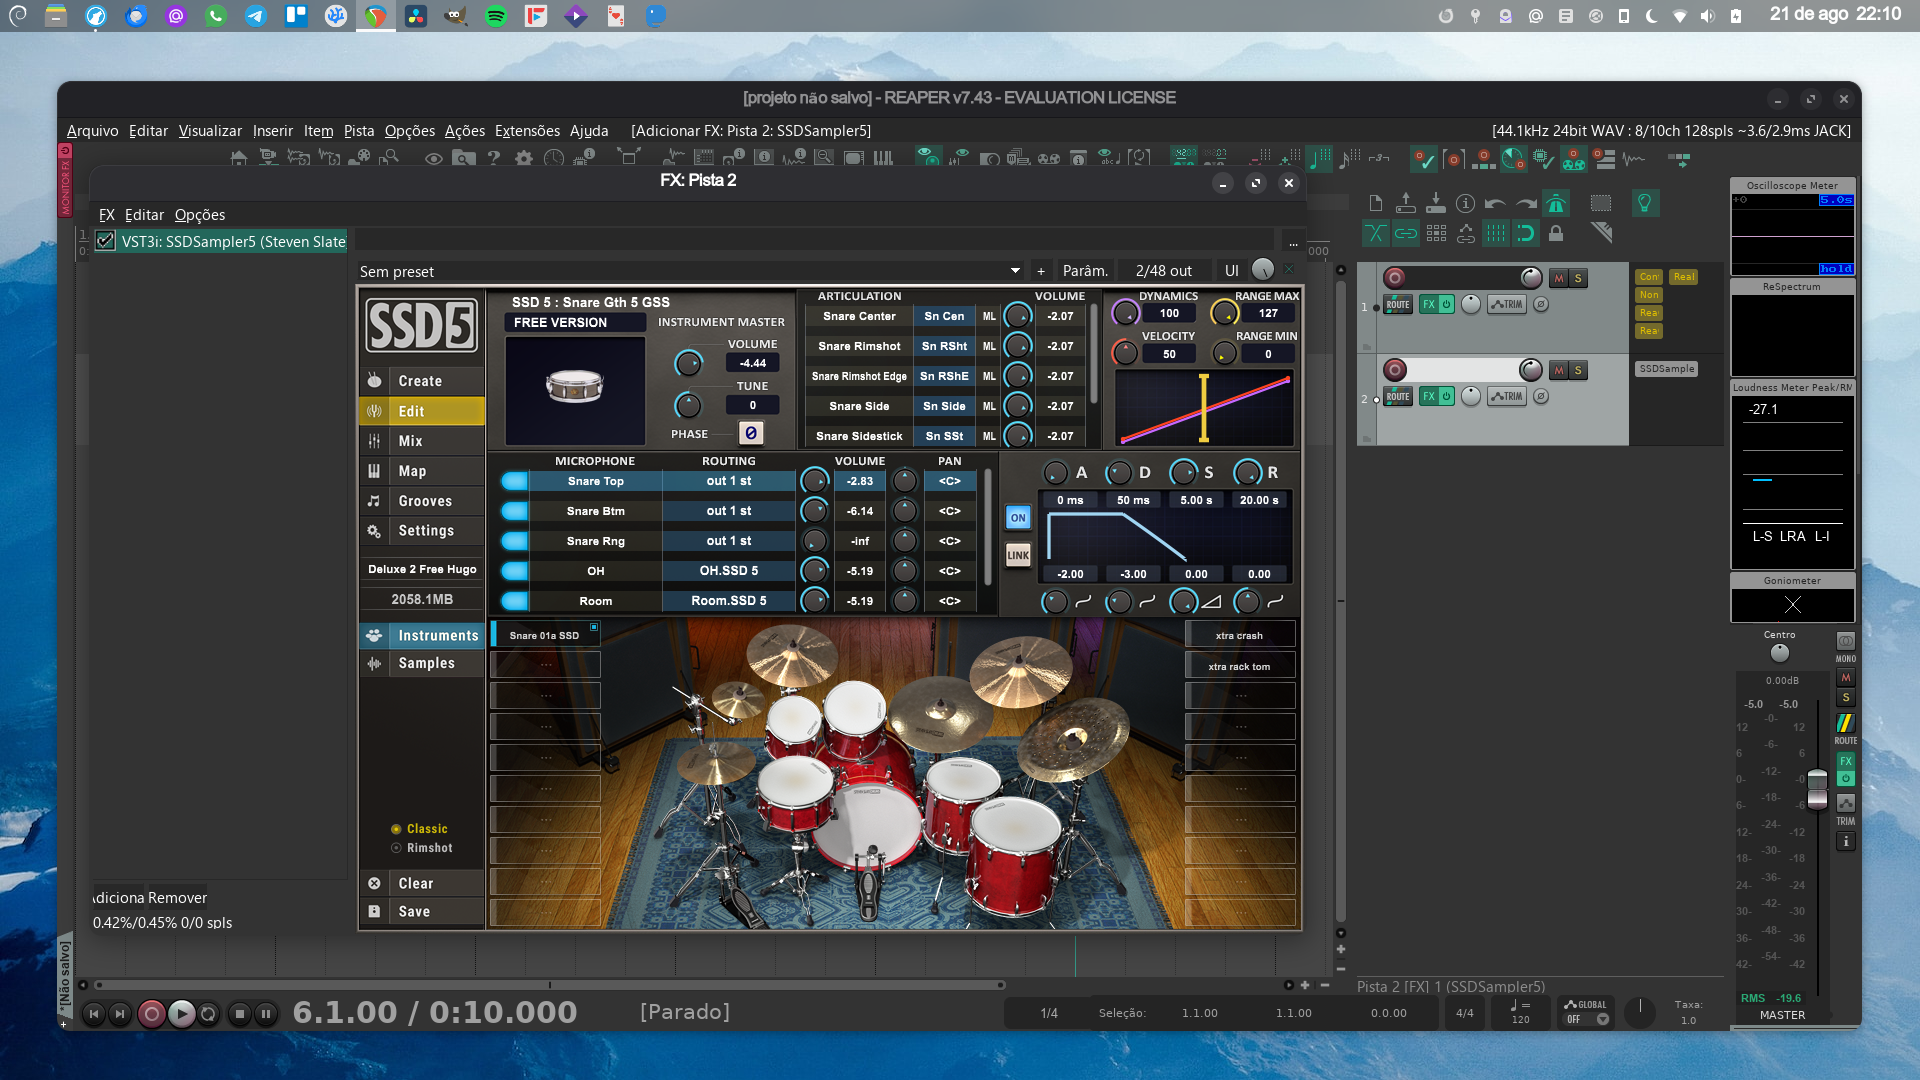Solo track 1 with S button

pyautogui.click(x=1578, y=278)
